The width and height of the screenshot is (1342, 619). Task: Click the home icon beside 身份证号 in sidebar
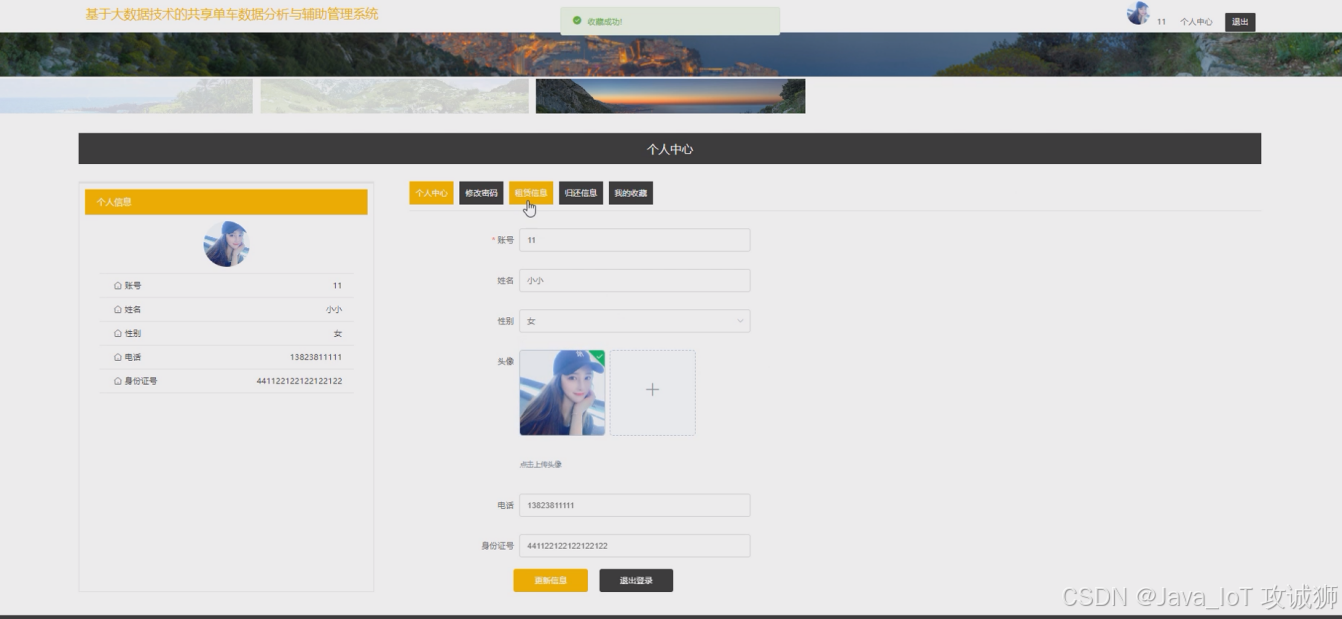[x=118, y=381]
